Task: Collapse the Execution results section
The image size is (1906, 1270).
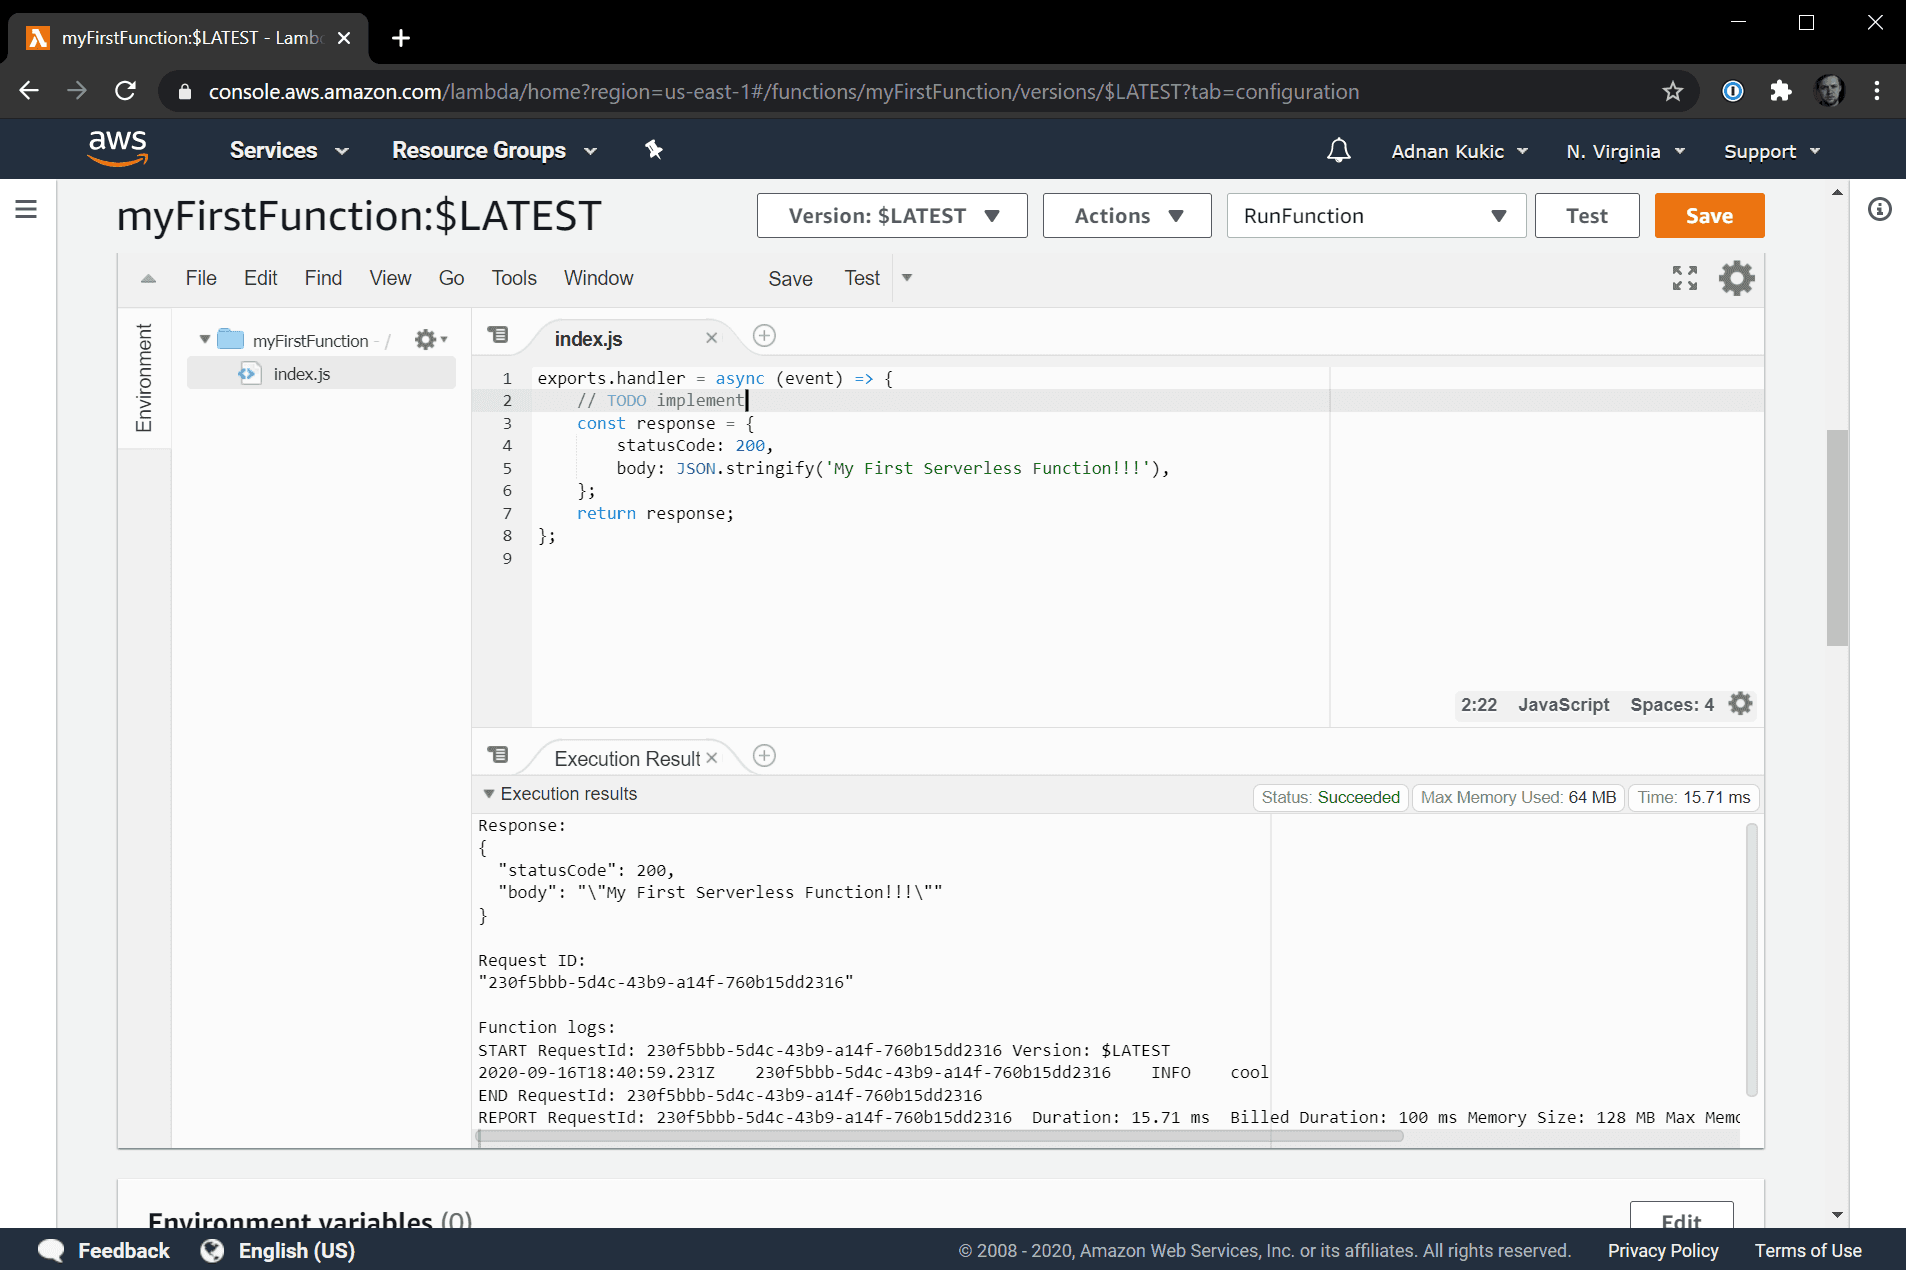Action: tap(489, 794)
